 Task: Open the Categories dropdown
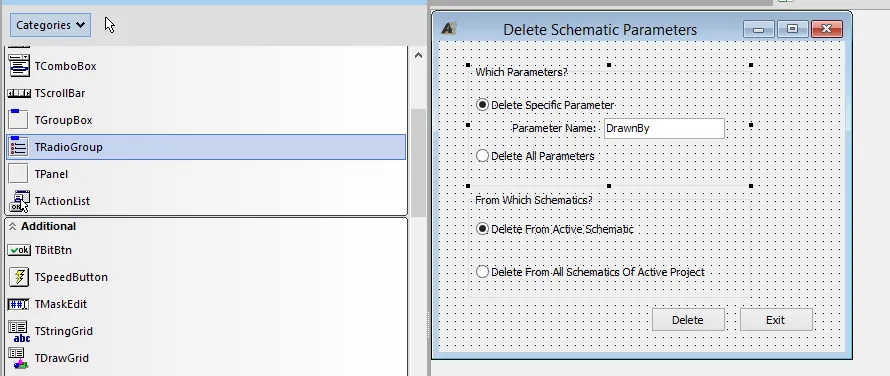(50, 25)
